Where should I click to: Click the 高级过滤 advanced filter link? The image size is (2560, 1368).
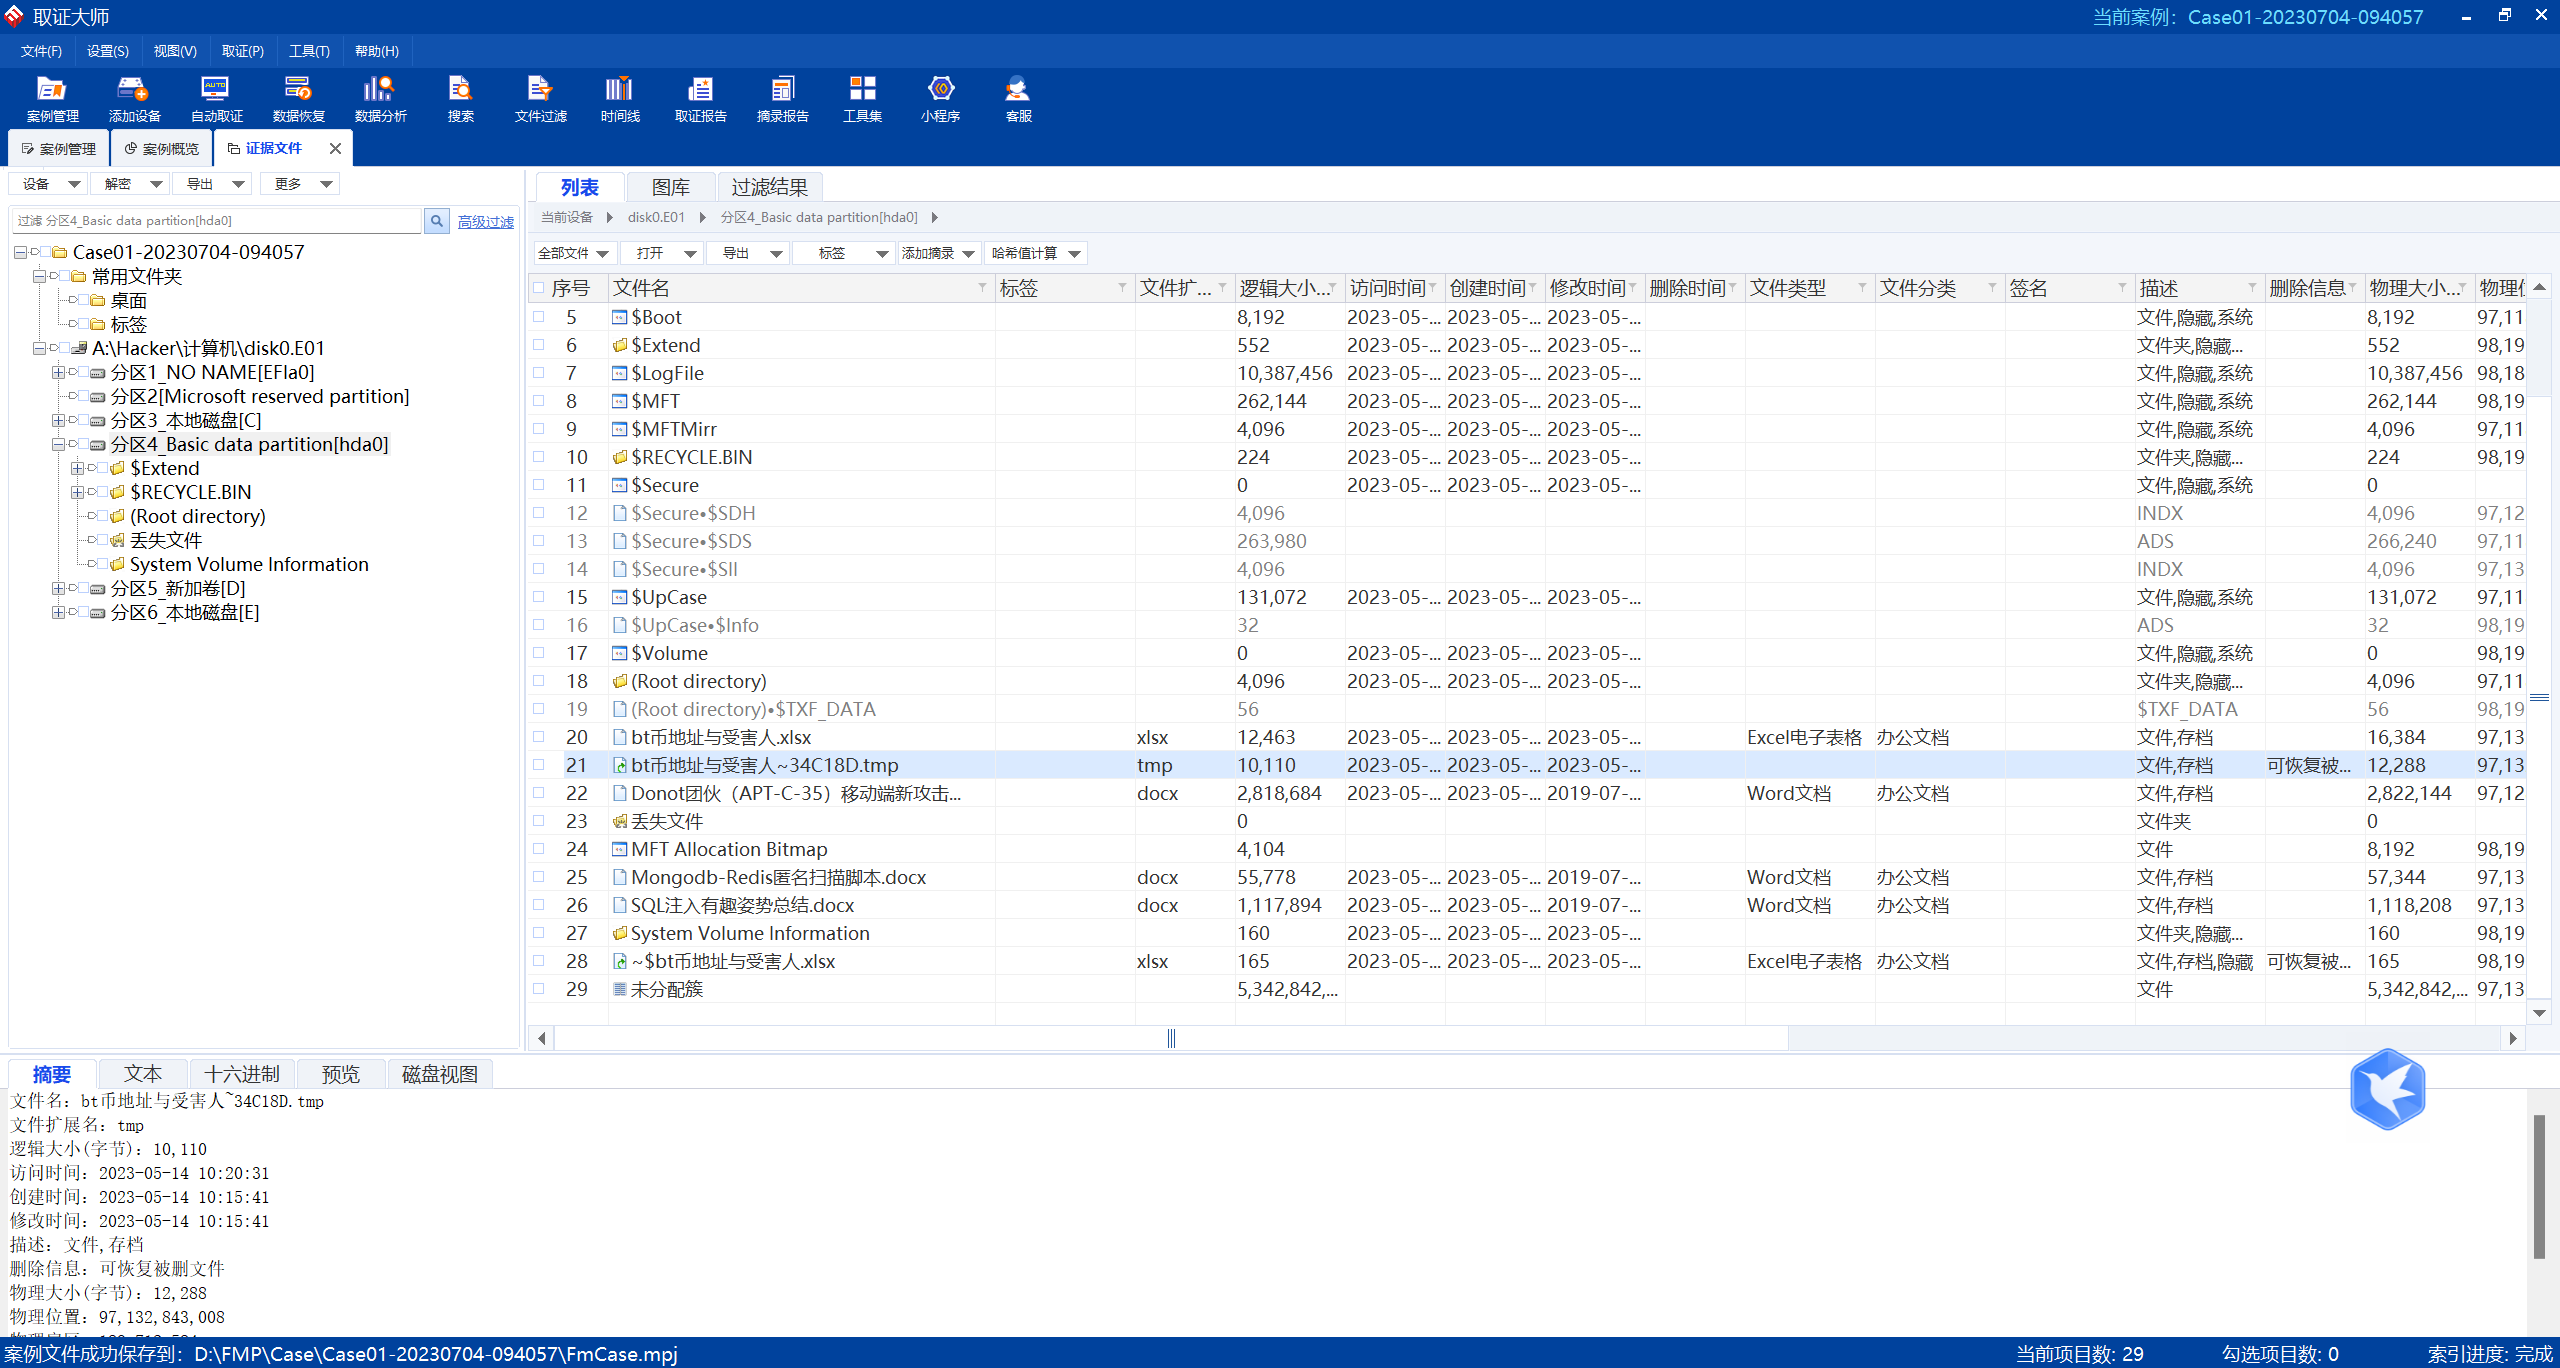[485, 222]
